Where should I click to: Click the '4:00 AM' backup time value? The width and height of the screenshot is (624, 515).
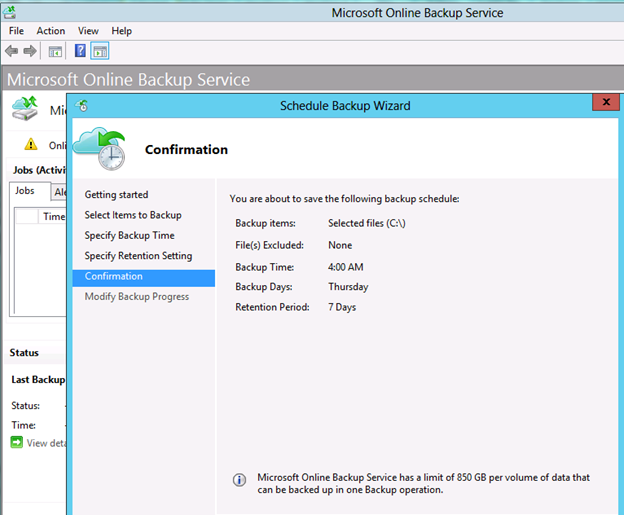pyautogui.click(x=345, y=267)
